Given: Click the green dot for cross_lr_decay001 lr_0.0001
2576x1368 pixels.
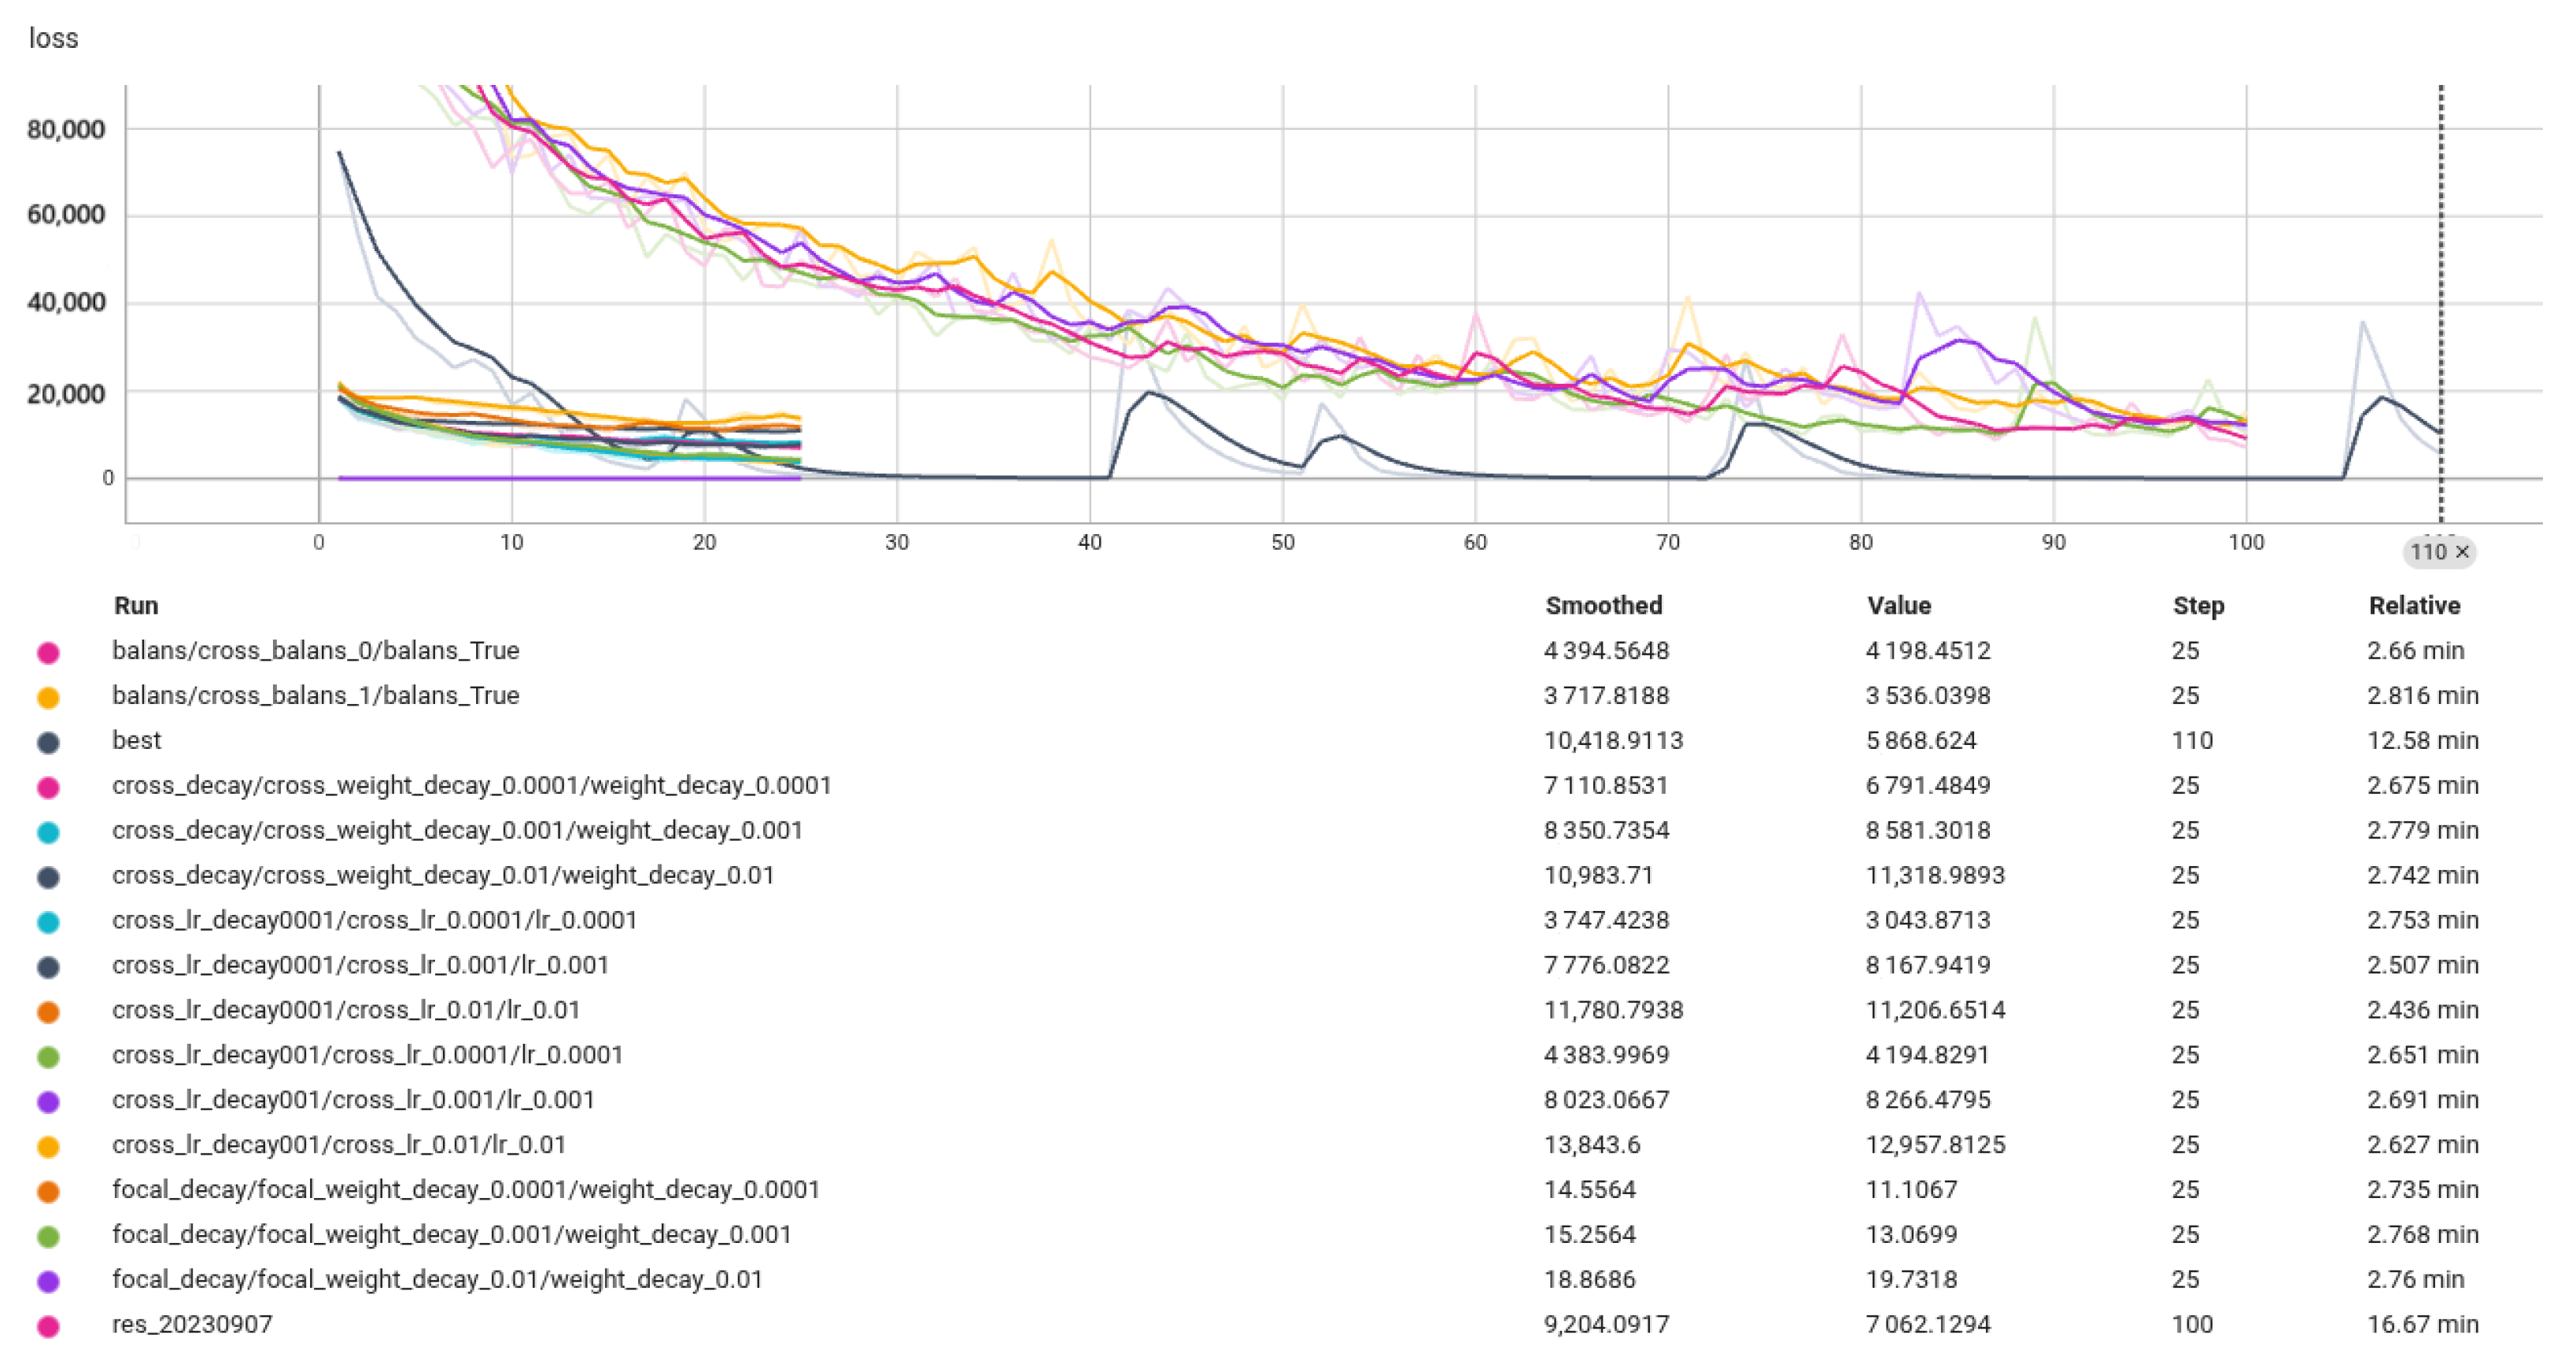Looking at the screenshot, I should (x=48, y=1057).
